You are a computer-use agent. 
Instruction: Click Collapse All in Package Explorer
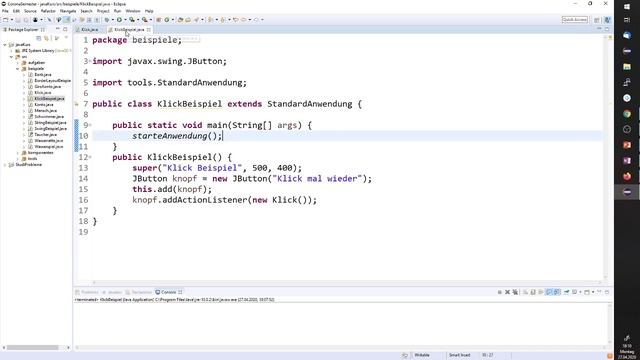pyautogui.click(x=39, y=38)
